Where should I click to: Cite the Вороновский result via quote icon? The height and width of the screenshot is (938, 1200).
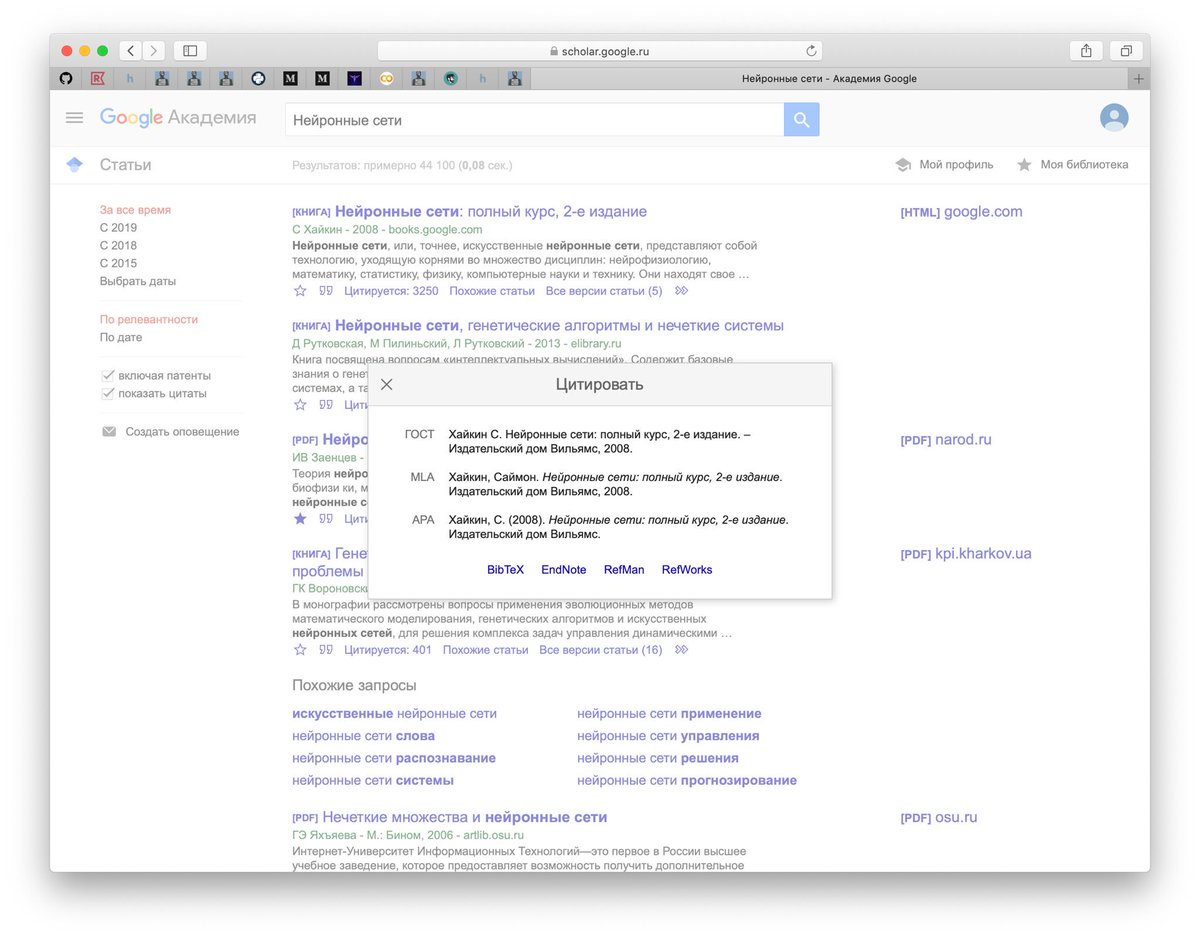(x=325, y=650)
